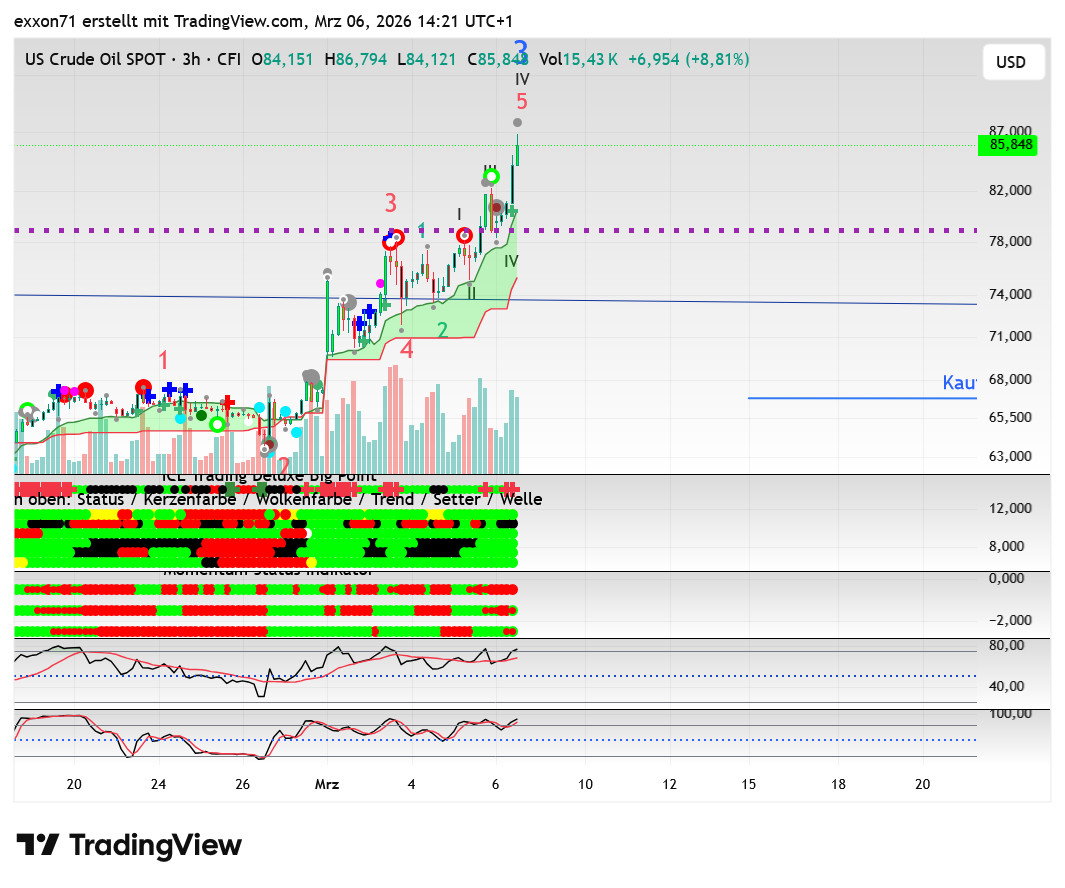Click the green wave label 2 in the cloud

pyautogui.click(x=441, y=330)
